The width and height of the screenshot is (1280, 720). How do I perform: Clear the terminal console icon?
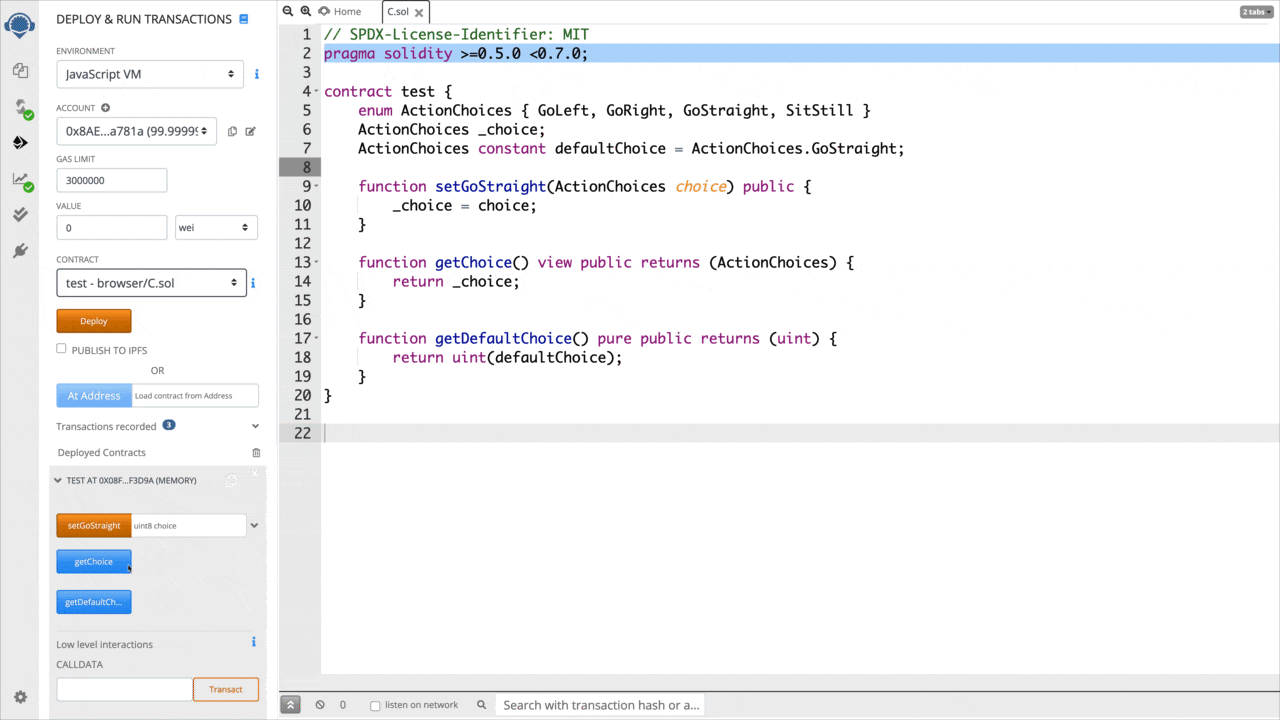click(320, 705)
